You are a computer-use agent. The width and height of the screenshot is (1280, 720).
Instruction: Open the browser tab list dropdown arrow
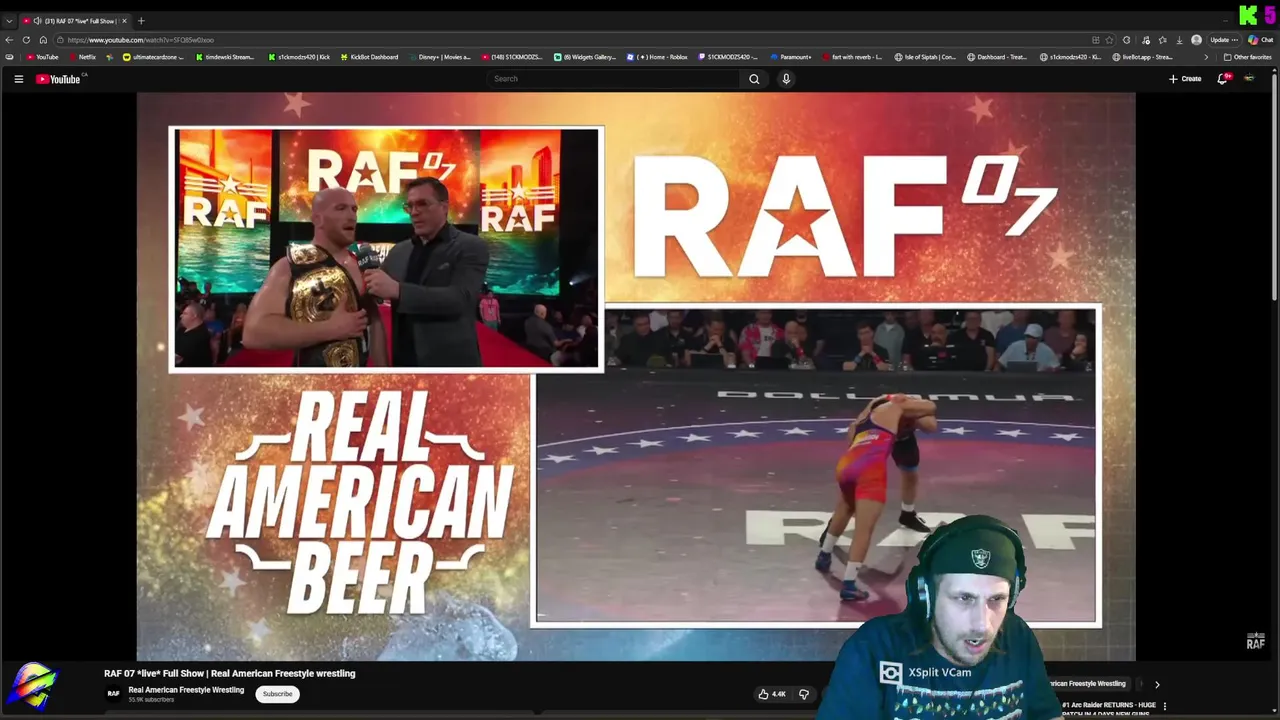pyautogui.click(x=9, y=21)
